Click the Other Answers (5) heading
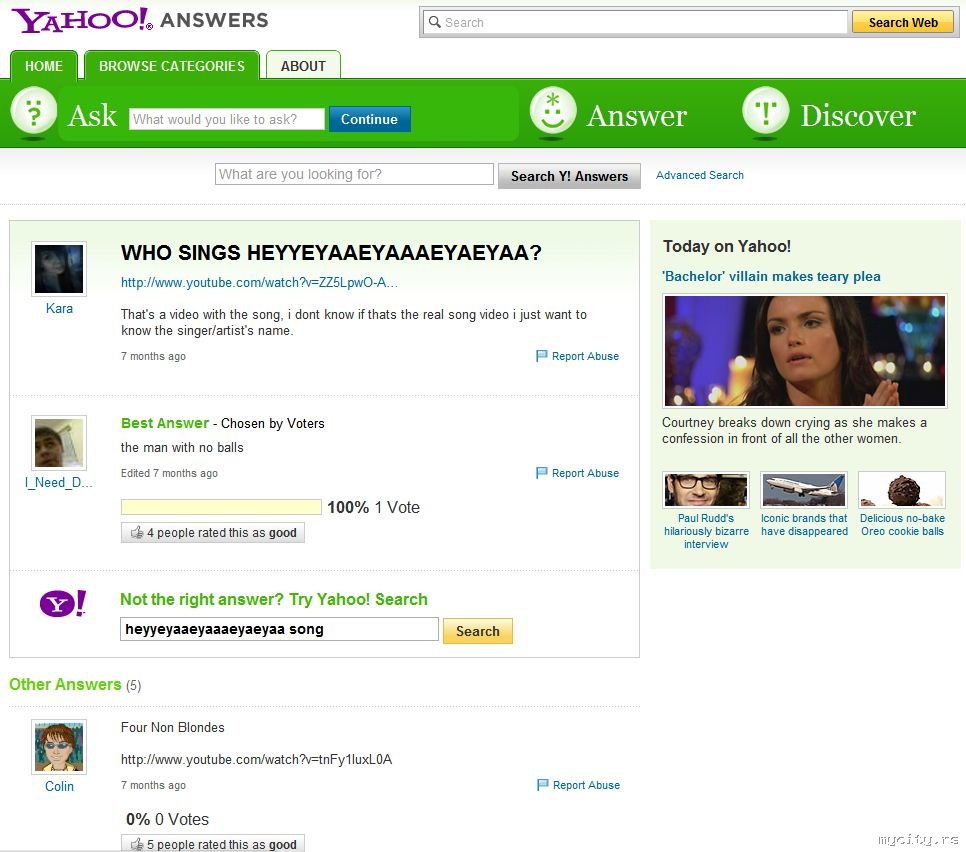This screenshot has height=852, width=966. (75, 684)
